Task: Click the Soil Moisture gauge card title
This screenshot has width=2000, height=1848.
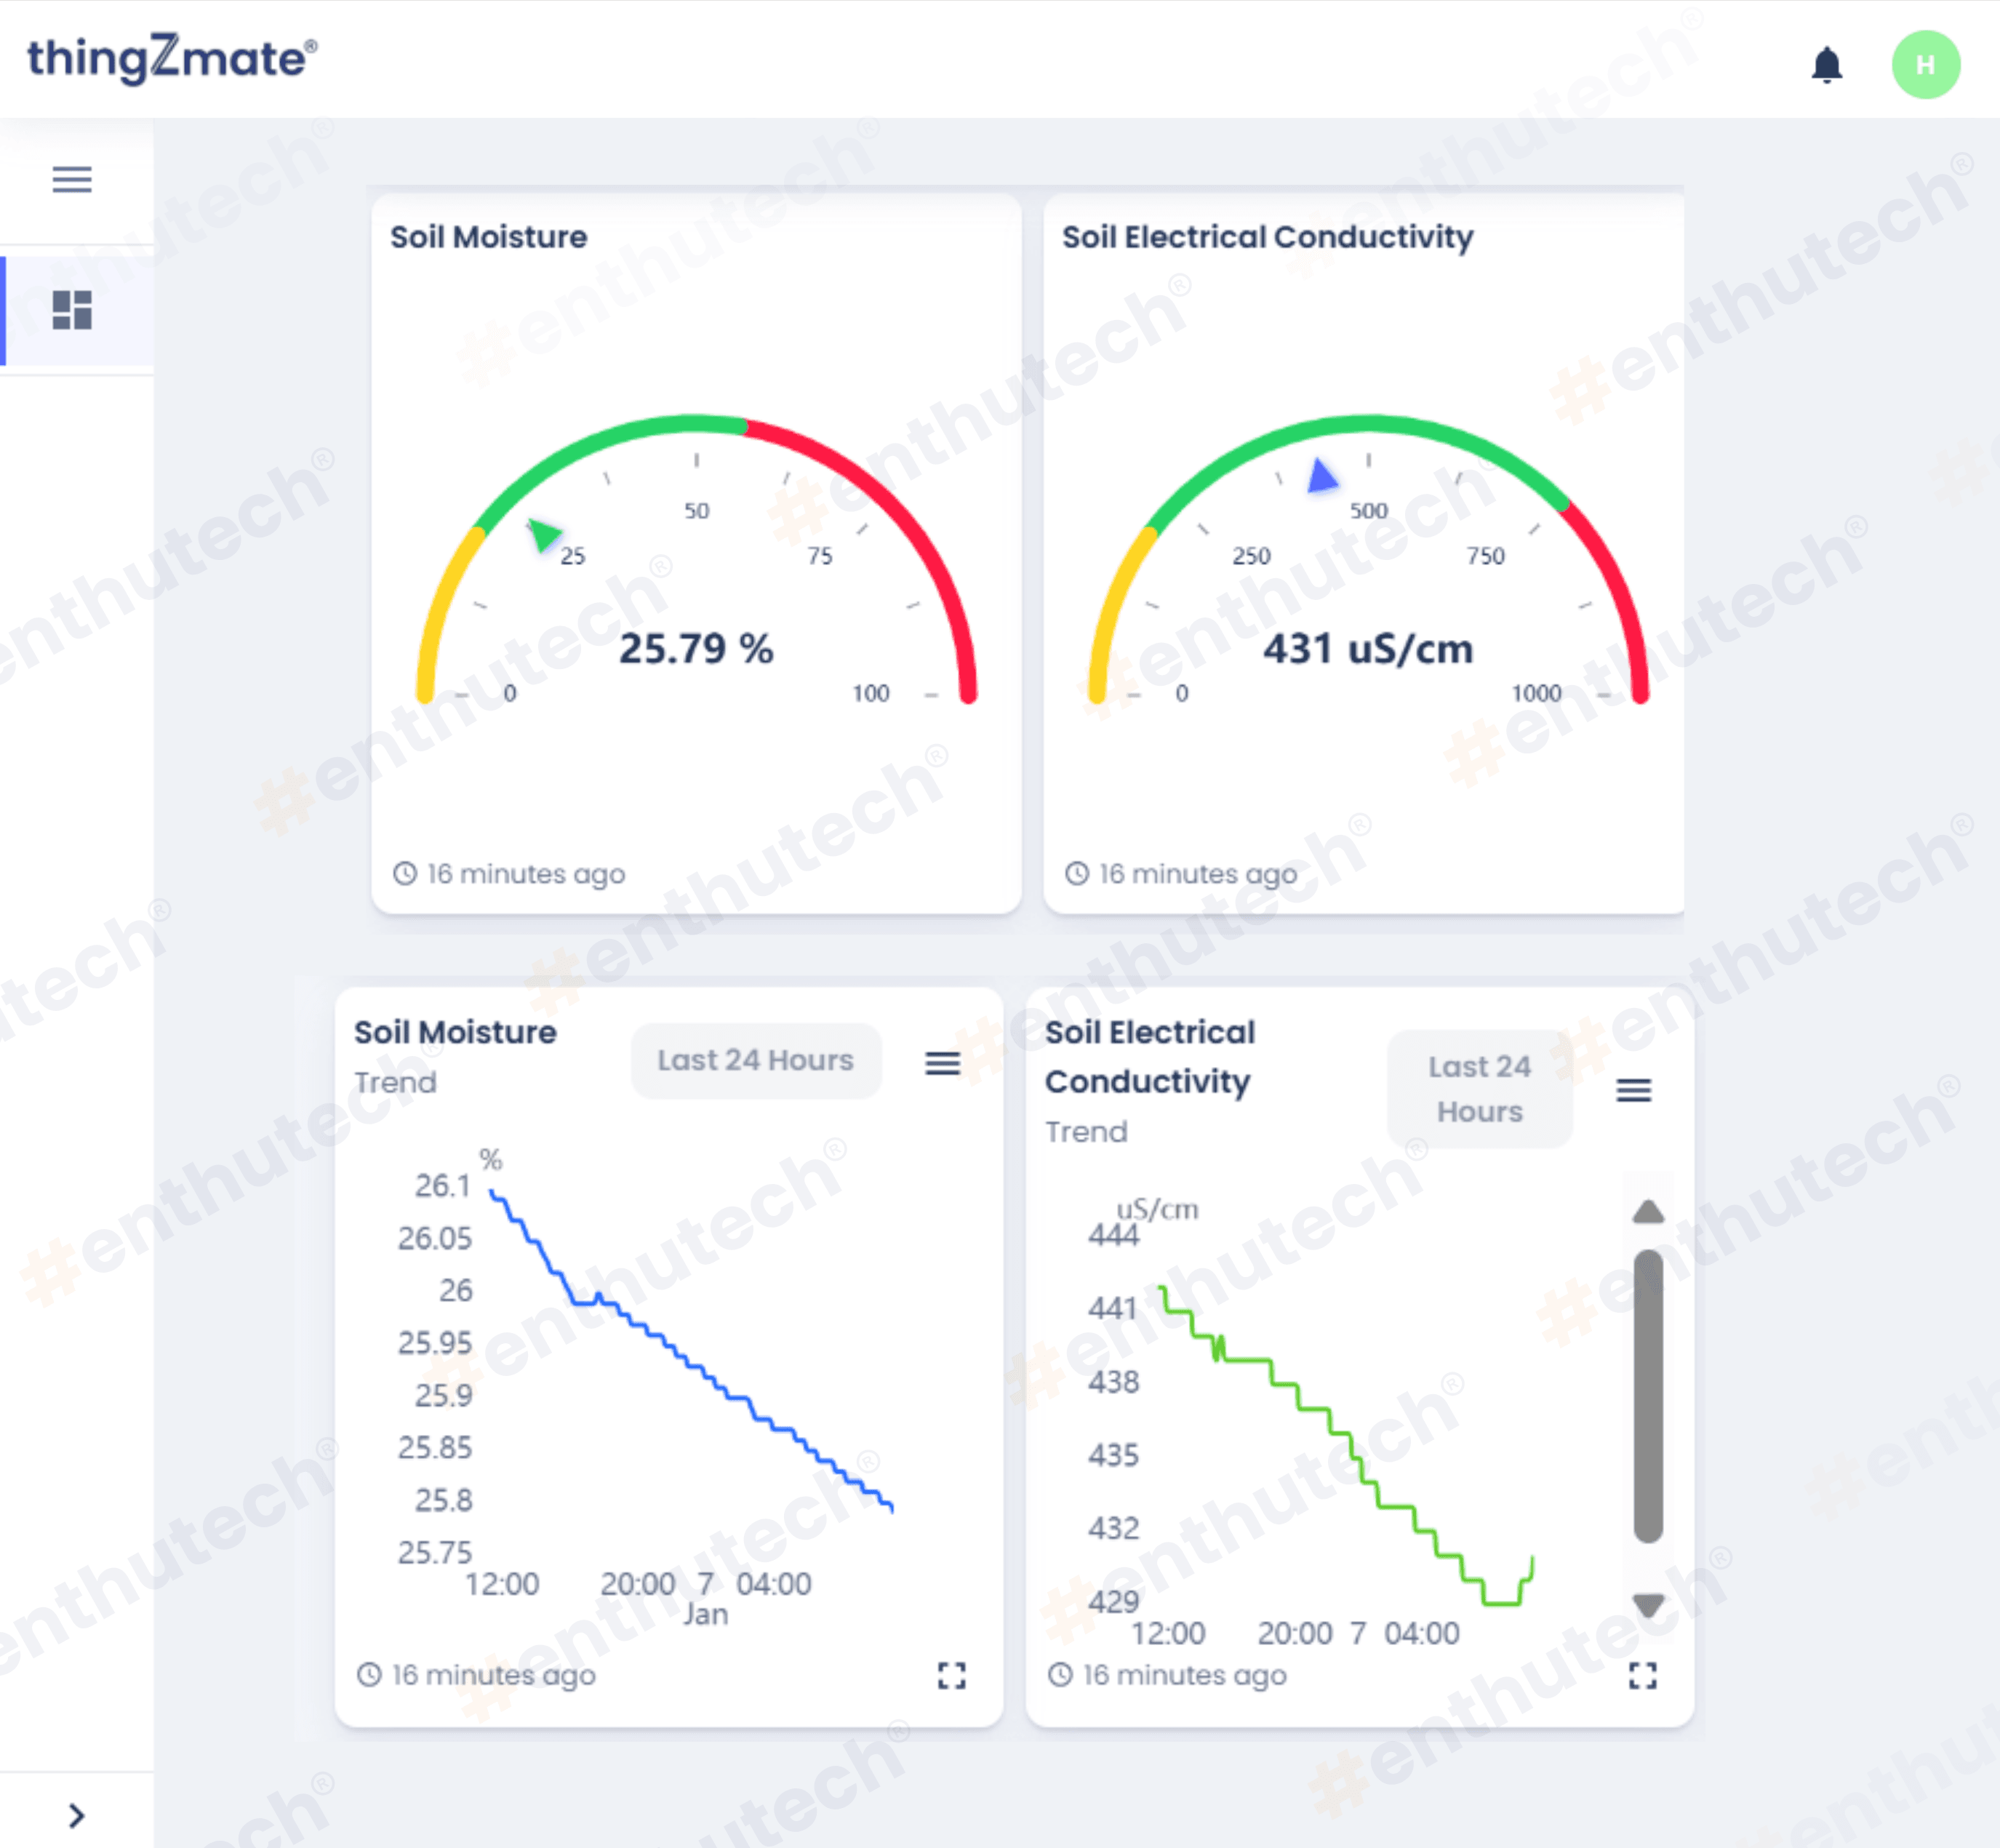Action: [x=488, y=237]
